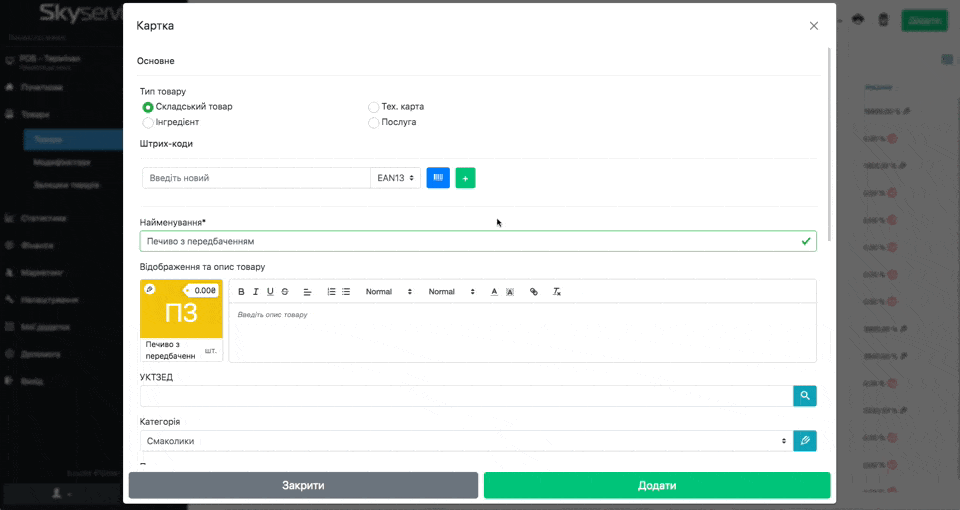Toggle bold formatting in description editor
This screenshot has height=510, width=960.
241,292
